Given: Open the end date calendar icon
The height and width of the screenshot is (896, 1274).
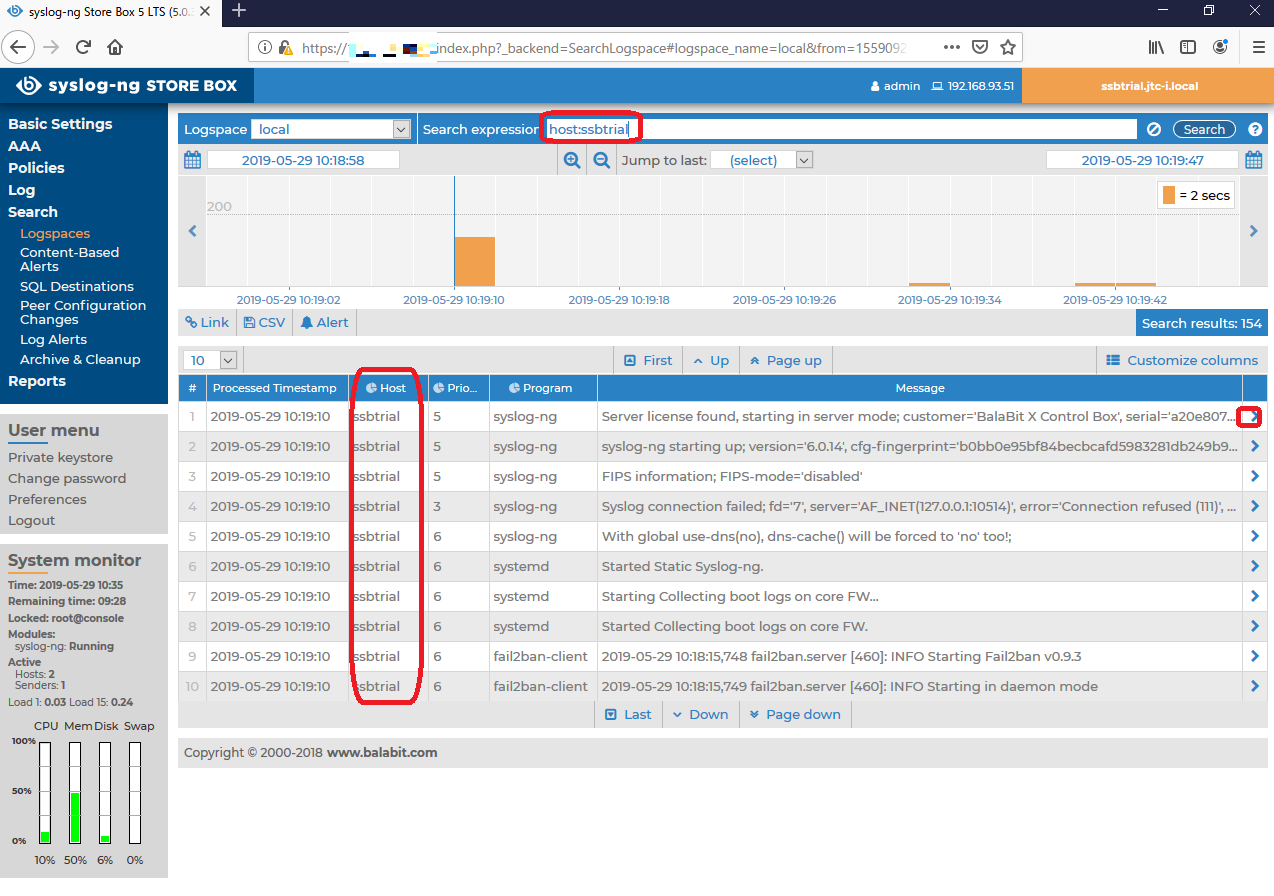Looking at the screenshot, I should (x=1254, y=160).
